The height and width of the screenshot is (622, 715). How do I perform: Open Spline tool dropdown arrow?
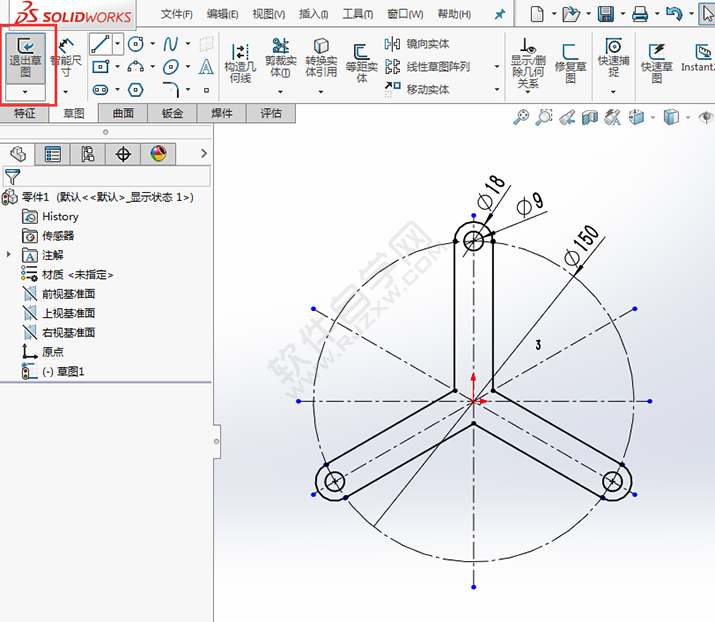click(x=188, y=44)
